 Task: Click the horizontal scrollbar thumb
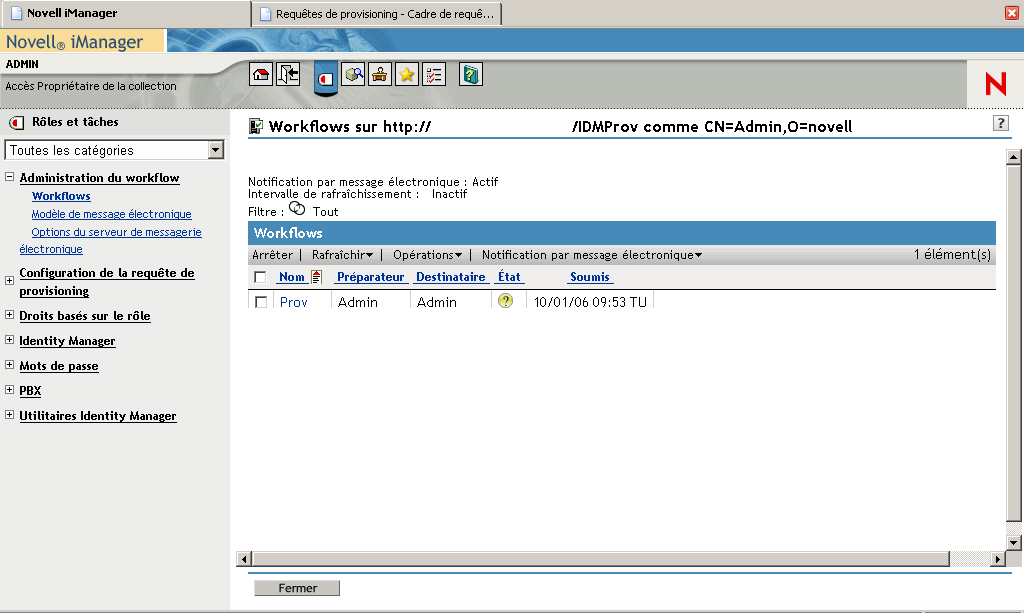601,559
